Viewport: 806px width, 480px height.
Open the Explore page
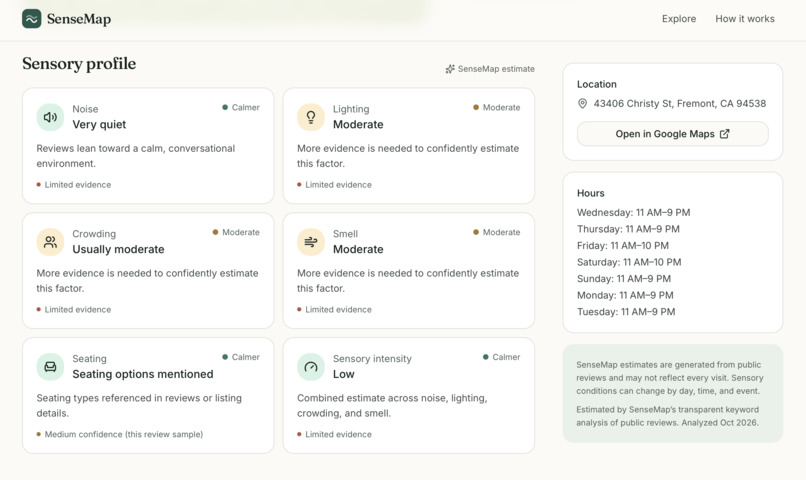click(x=679, y=19)
